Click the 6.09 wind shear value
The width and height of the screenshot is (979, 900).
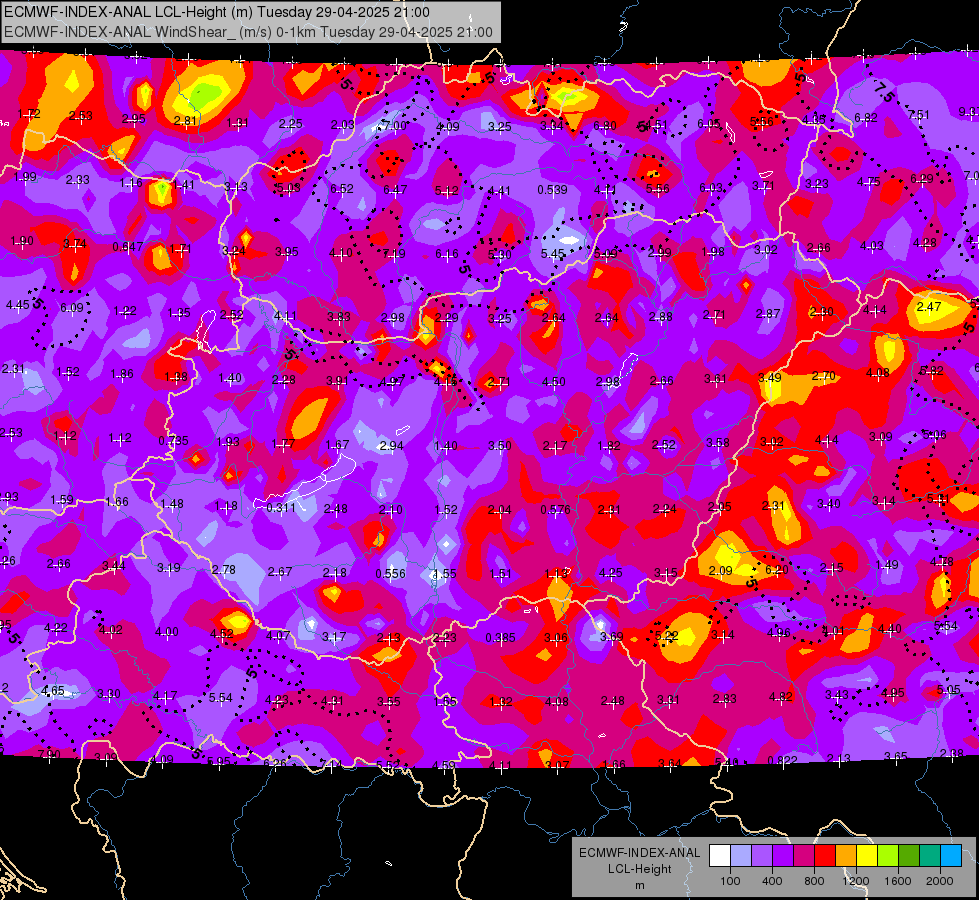pos(71,307)
